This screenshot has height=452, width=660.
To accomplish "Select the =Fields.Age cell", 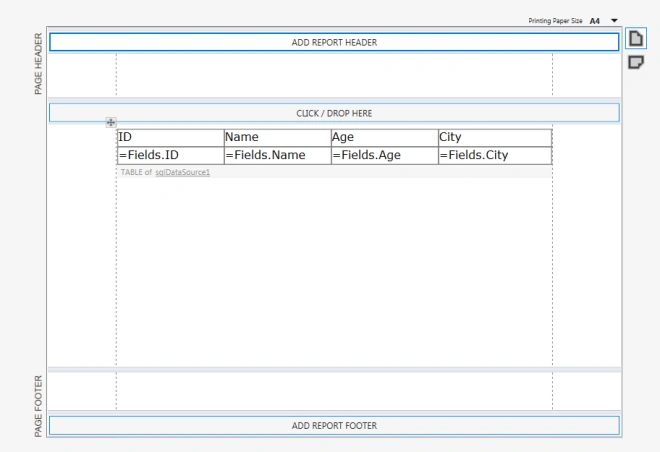I will click(x=385, y=156).
